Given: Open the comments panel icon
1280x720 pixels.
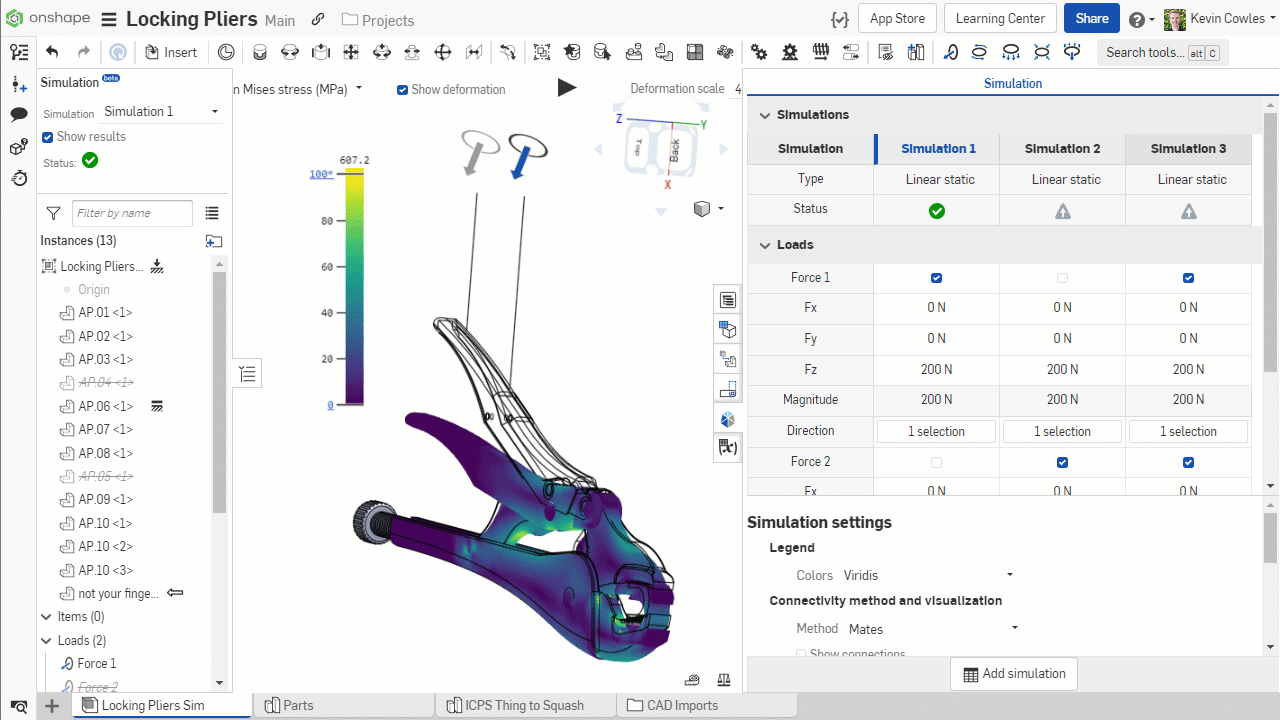Looking at the screenshot, I should click(x=18, y=115).
